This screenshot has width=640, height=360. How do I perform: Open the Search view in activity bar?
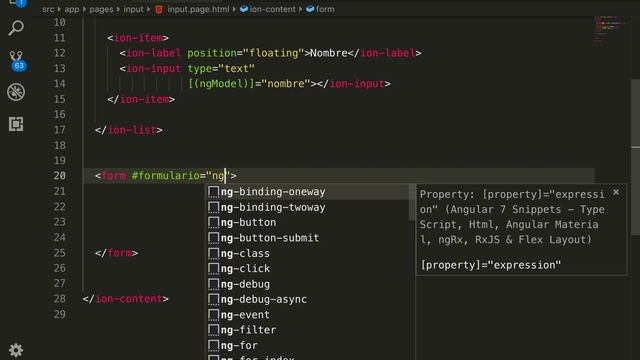16,28
